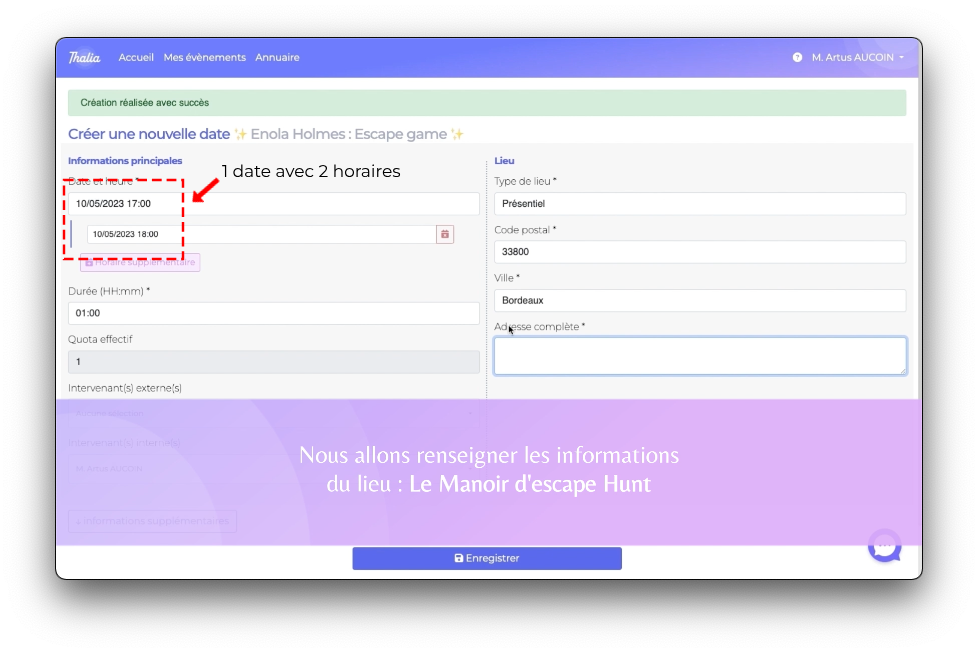
Task: Remove the 18:00 time slot via calendar icon
Action: coord(445,234)
